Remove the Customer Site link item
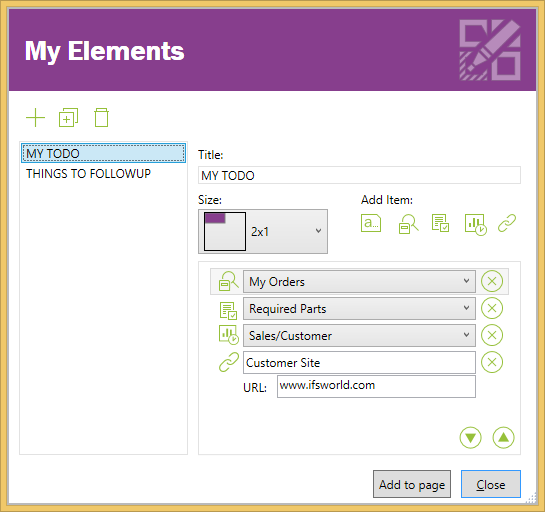 [492, 362]
